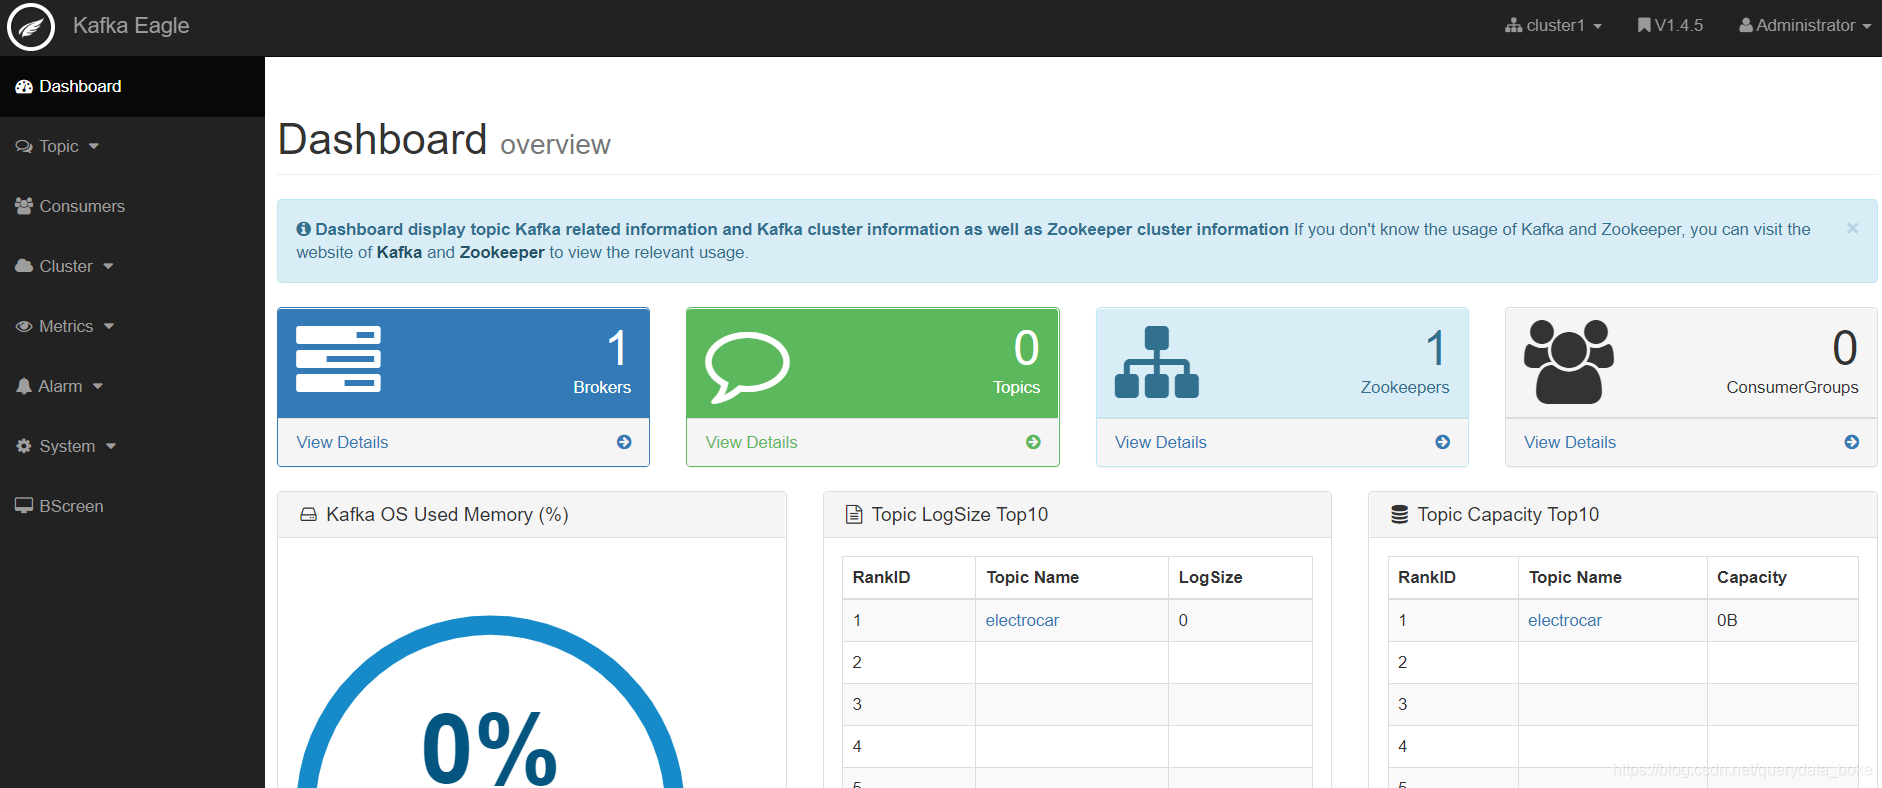Expand the System sidebar menu

pyautogui.click(x=132, y=446)
